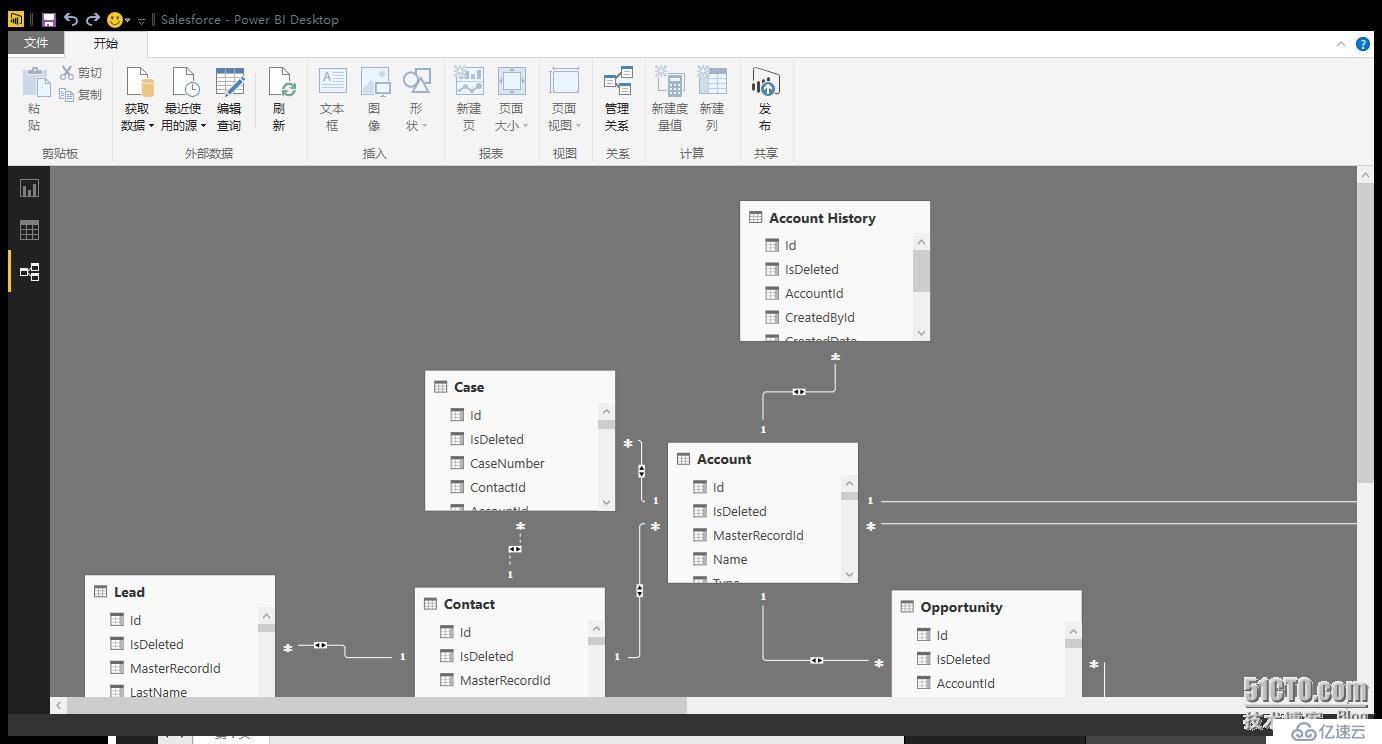This screenshot has height=744, width=1382.
Task: Click the 刷新 refresh button
Action: [x=279, y=99]
